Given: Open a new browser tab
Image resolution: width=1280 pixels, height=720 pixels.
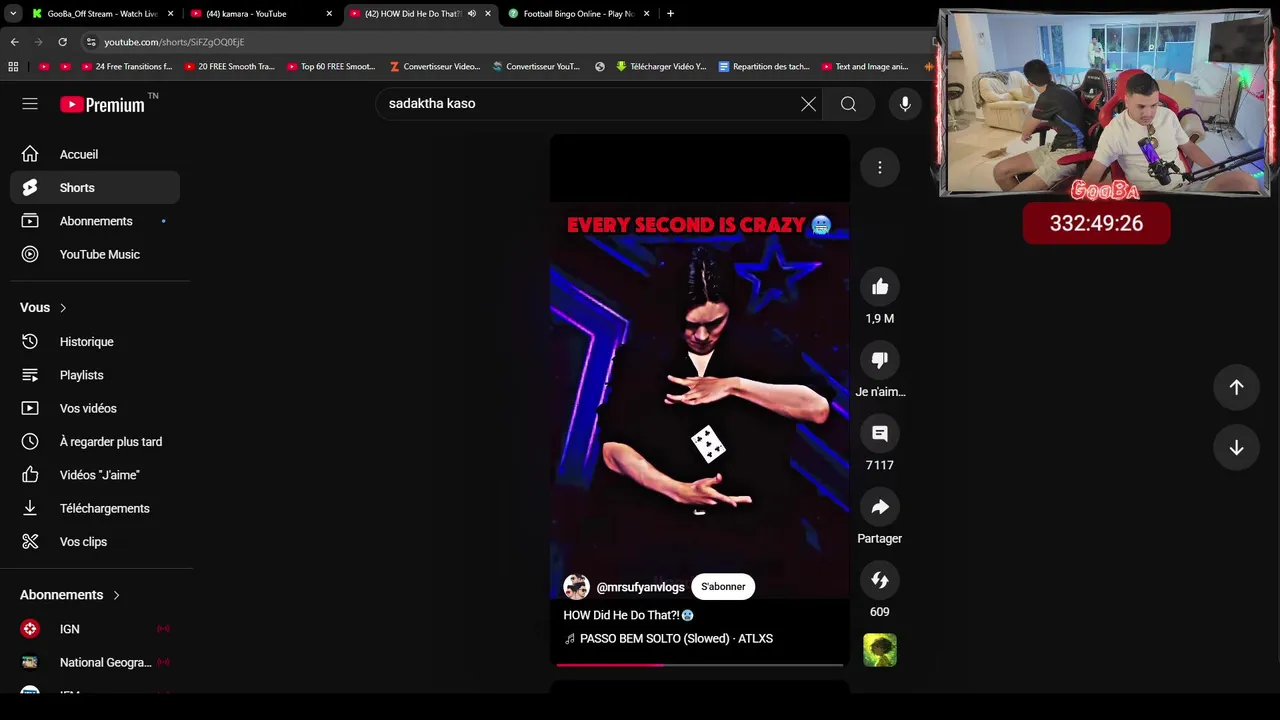Looking at the screenshot, I should click(x=670, y=14).
